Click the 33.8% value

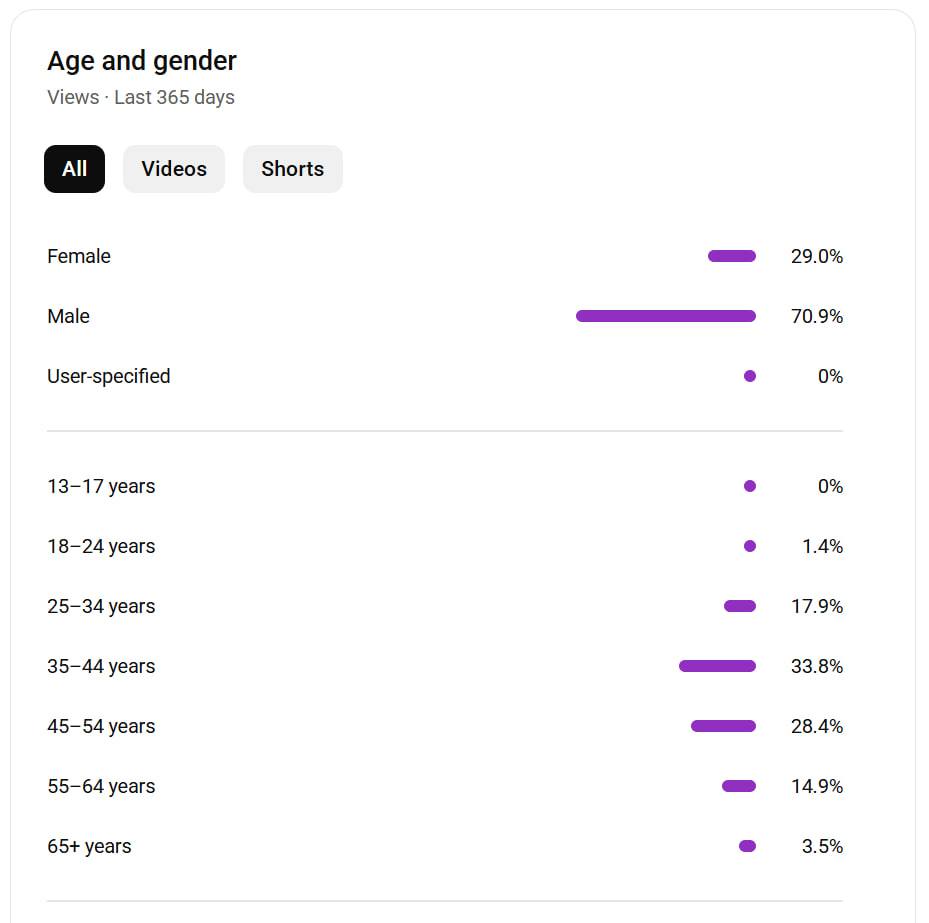[817, 666]
